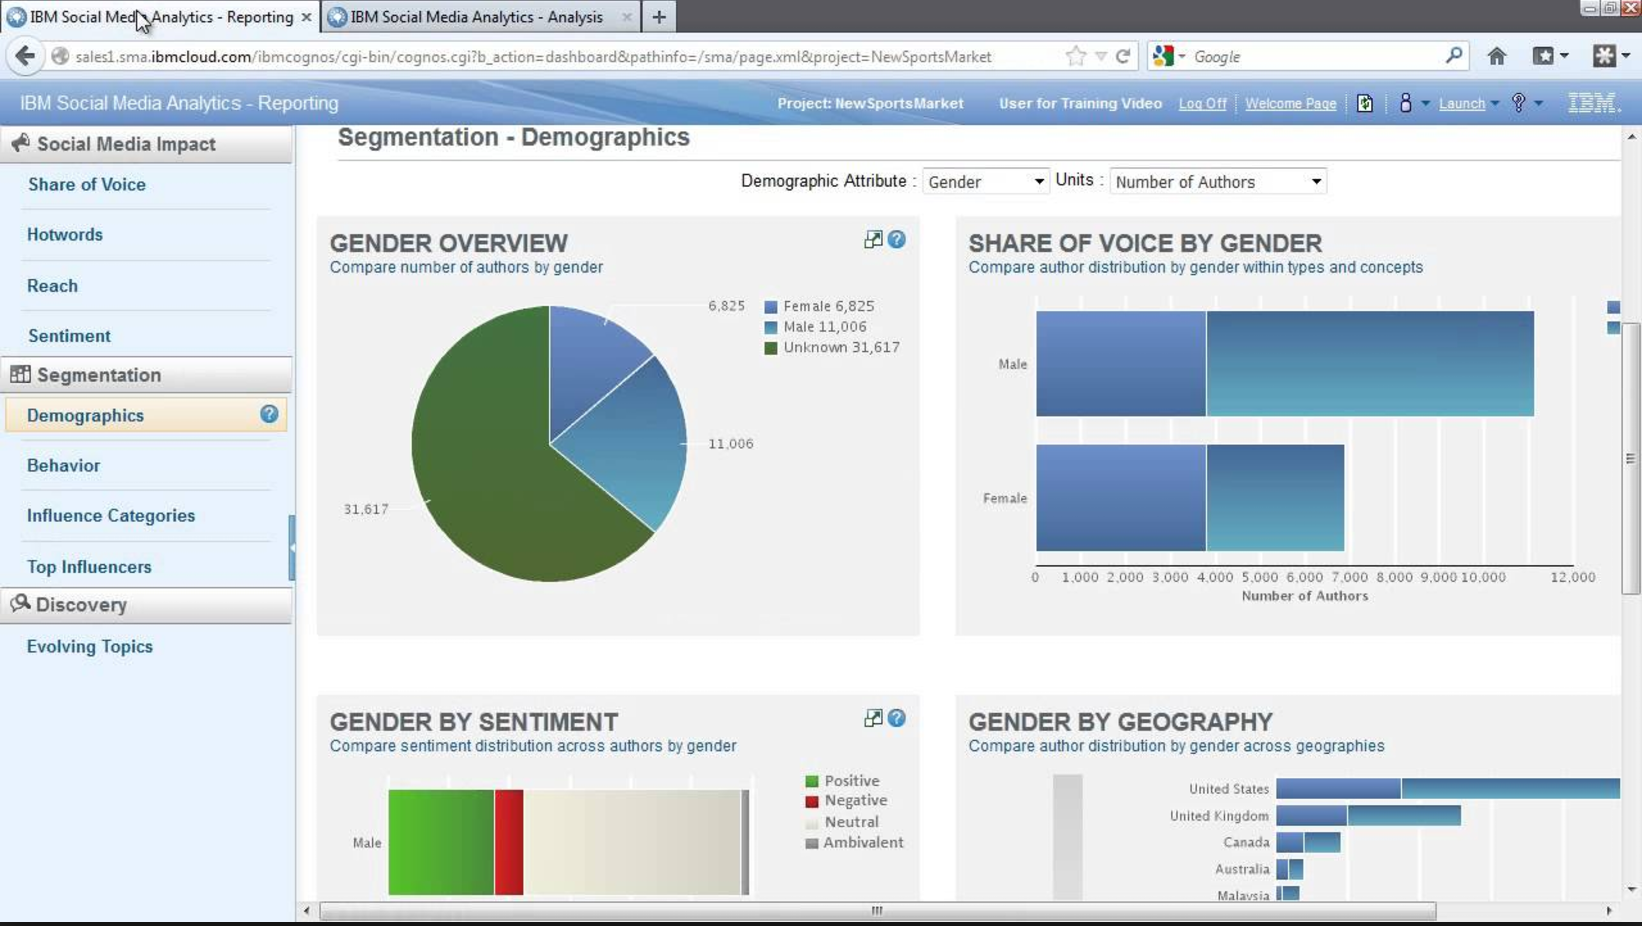Open a new browser tab with plus
Viewport: 1642px width, 926px height.
tap(659, 17)
